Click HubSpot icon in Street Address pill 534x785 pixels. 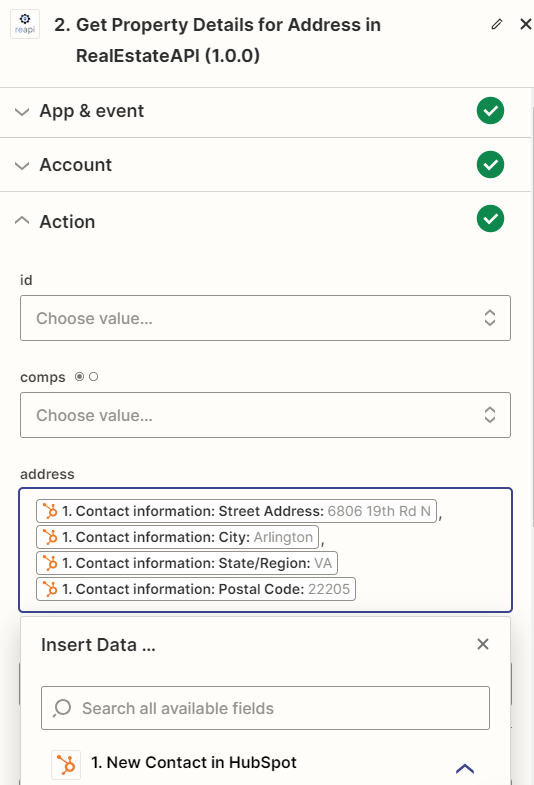[50, 511]
